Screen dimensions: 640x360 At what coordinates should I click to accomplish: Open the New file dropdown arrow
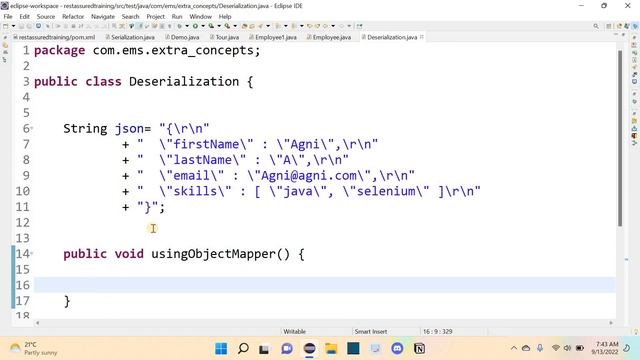13,26
